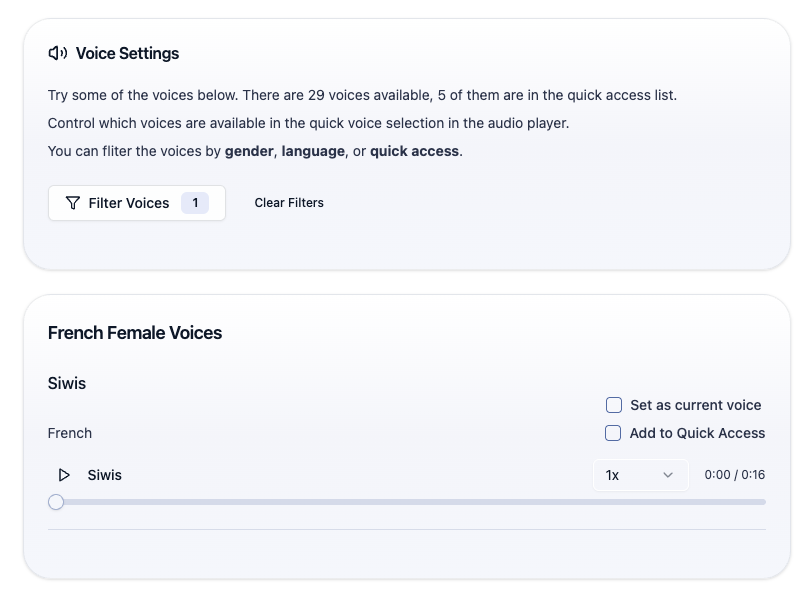The height and width of the screenshot is (613, 808).
Task: Click the 0:00 / 0:16 time display
Action: click(x=734, y=475)
